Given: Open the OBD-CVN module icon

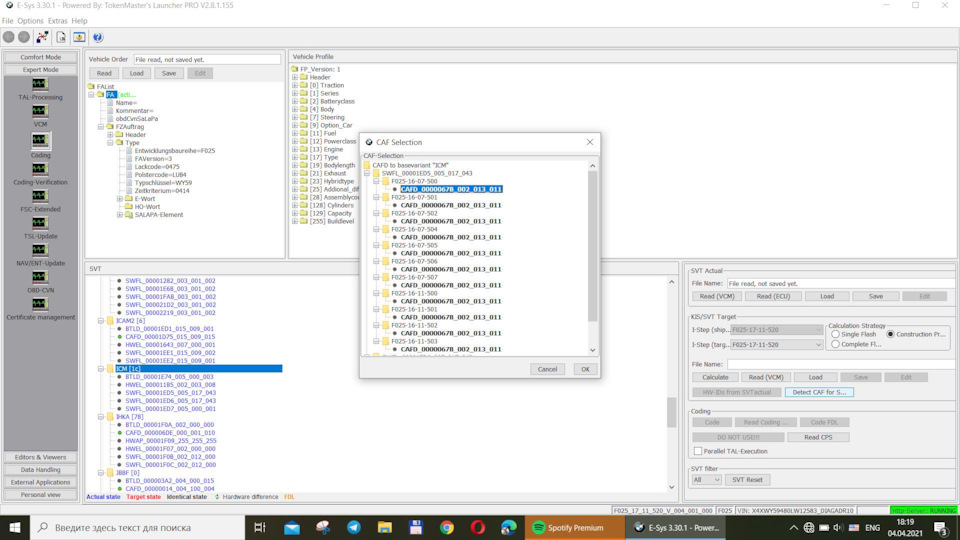Looking at the screenshot, I should [x=40, y=277].
